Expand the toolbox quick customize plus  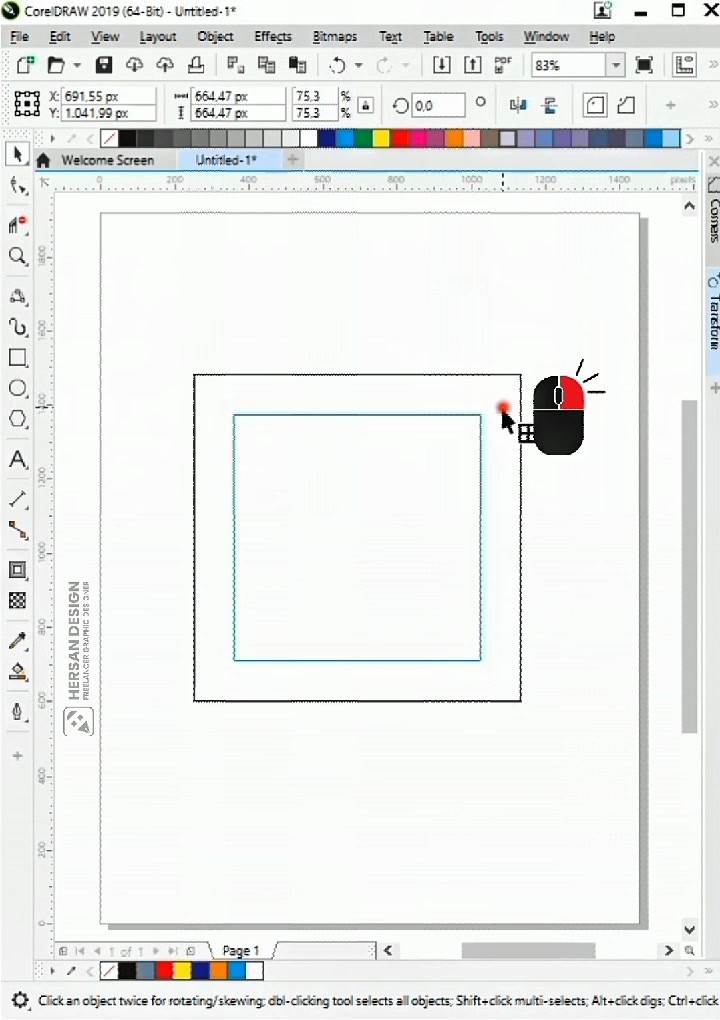coord(18,756)
